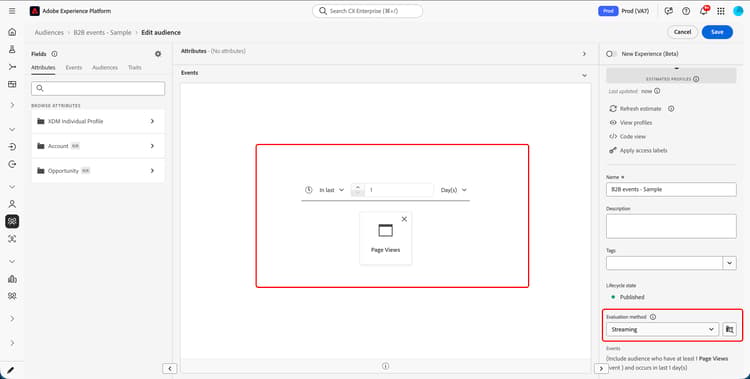Open the user profile avatar

pos(738,11)
